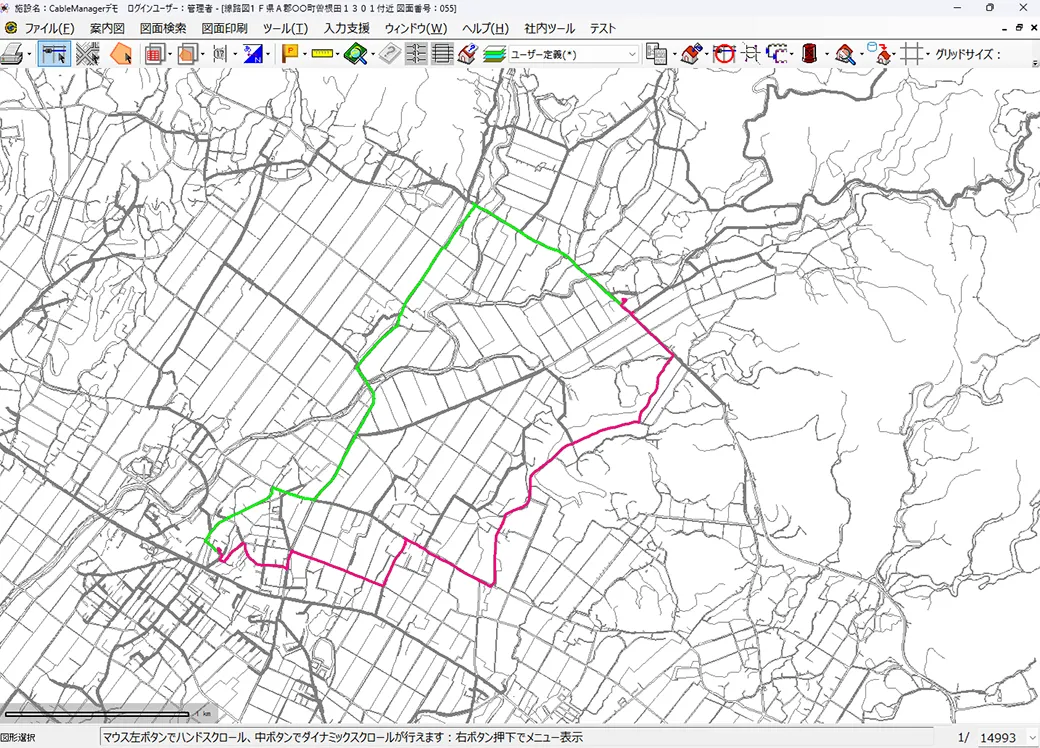
Task: Minimize the inner document window
Action: pyautogui.click(x=1005, y=28)
